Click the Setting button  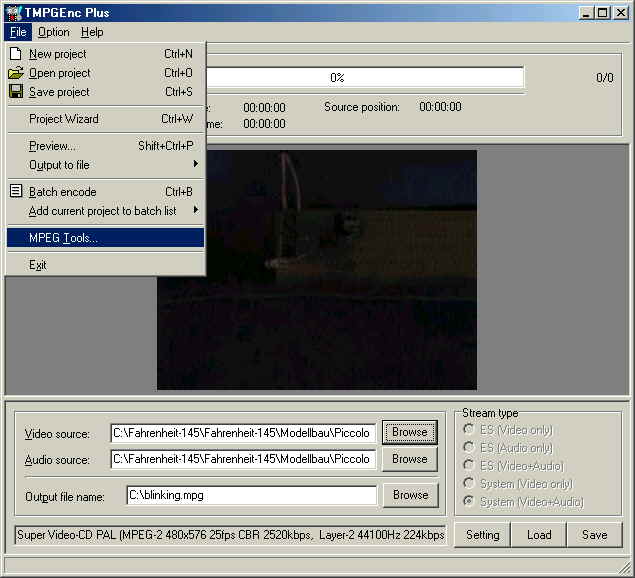pos(482,535)
